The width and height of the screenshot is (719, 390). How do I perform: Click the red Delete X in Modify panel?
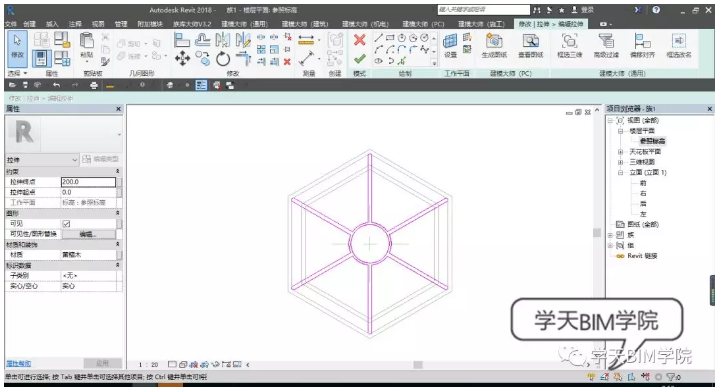coord(287,61)
